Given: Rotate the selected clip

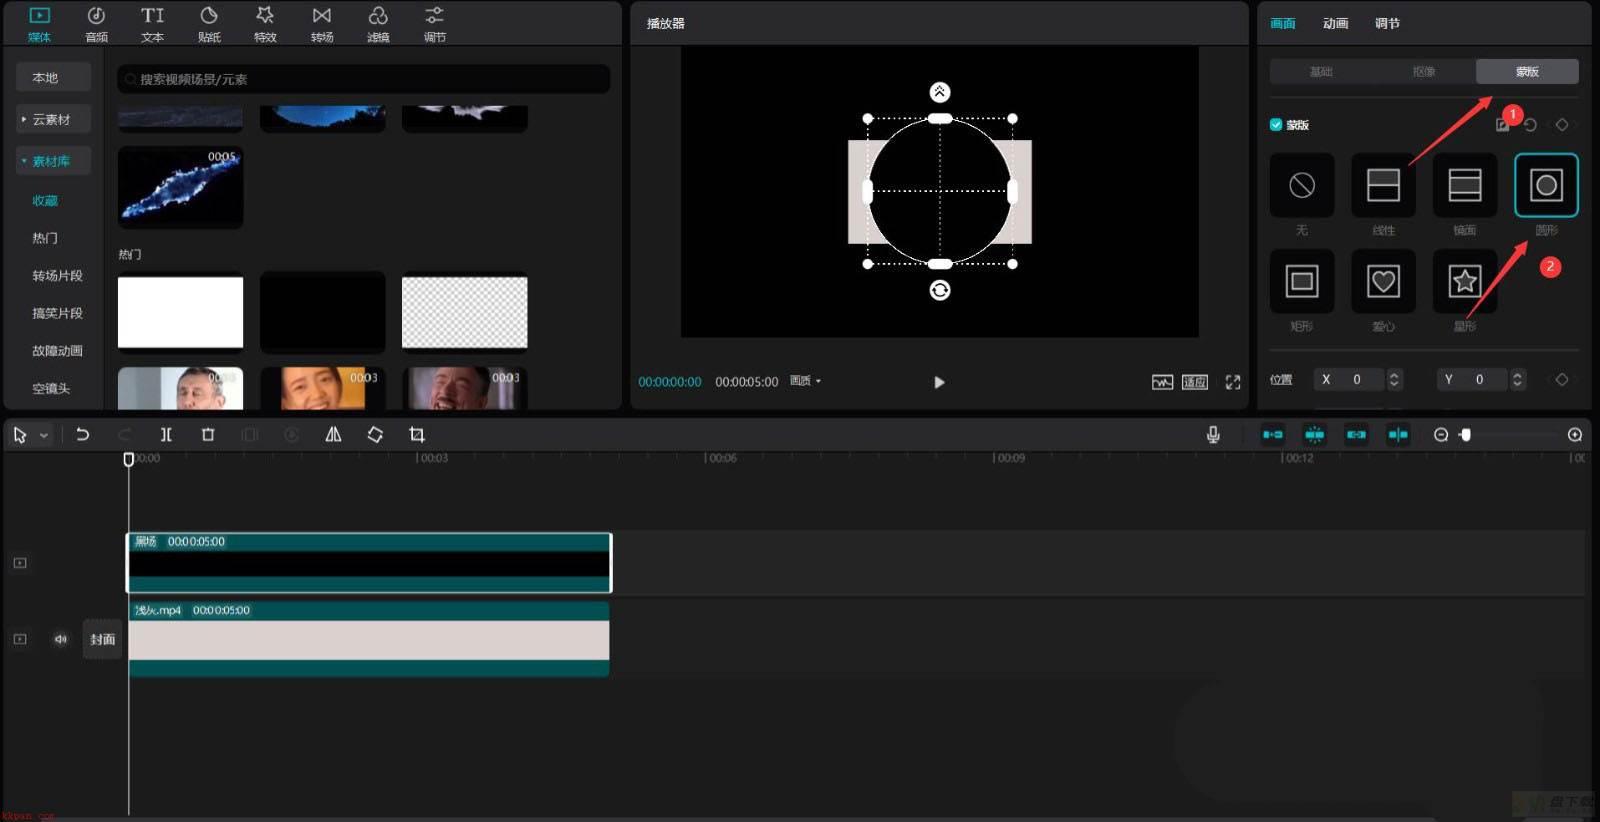Looking at the screenshot, I should pos(375,435).
